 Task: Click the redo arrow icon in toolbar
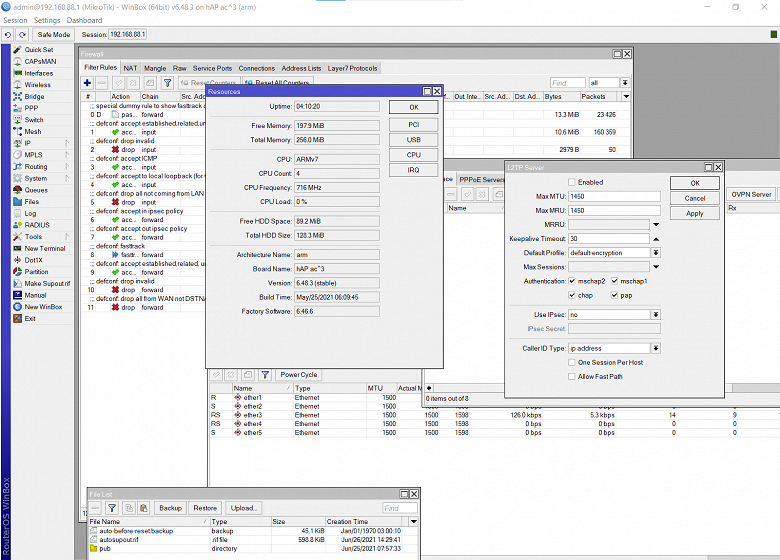click(22, 34)
